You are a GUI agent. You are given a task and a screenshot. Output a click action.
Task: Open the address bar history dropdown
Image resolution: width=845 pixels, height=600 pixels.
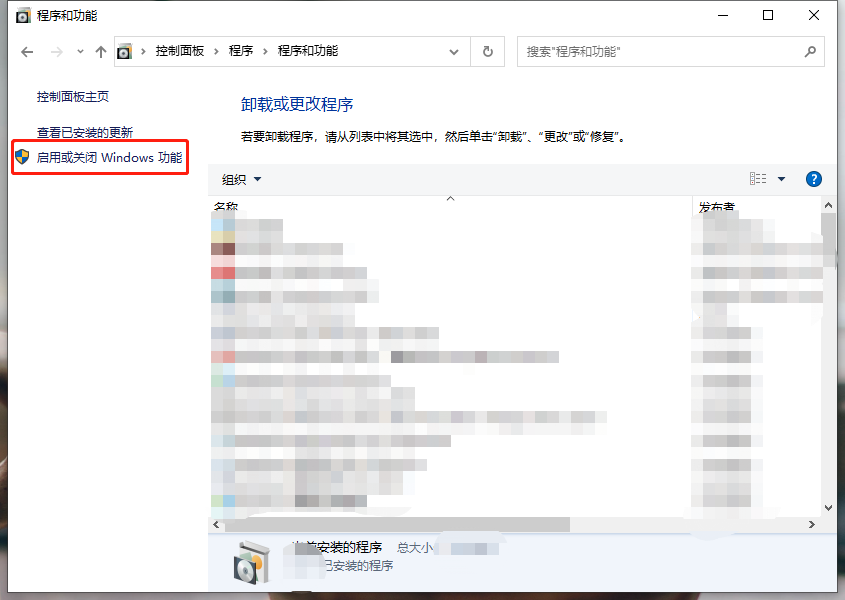pyautogui.click(x=454, y=52)
